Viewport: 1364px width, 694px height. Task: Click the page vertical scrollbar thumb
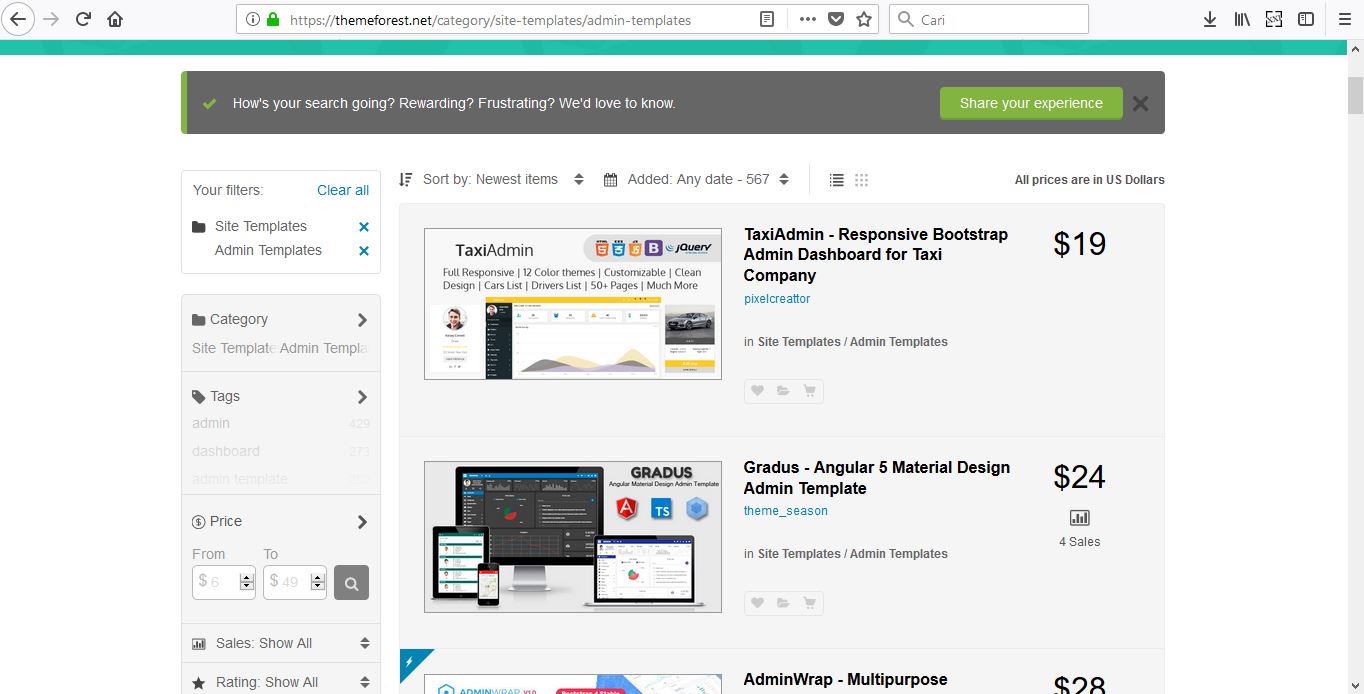point(1355,95)
